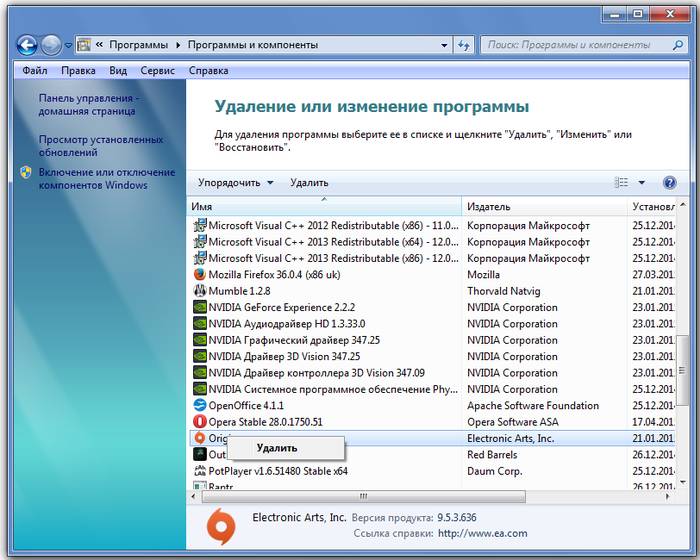The height and width of the screenshot is (560, 700).
Task: Click the Mozilla Firefox icon in list
Action: coord(200,274)
